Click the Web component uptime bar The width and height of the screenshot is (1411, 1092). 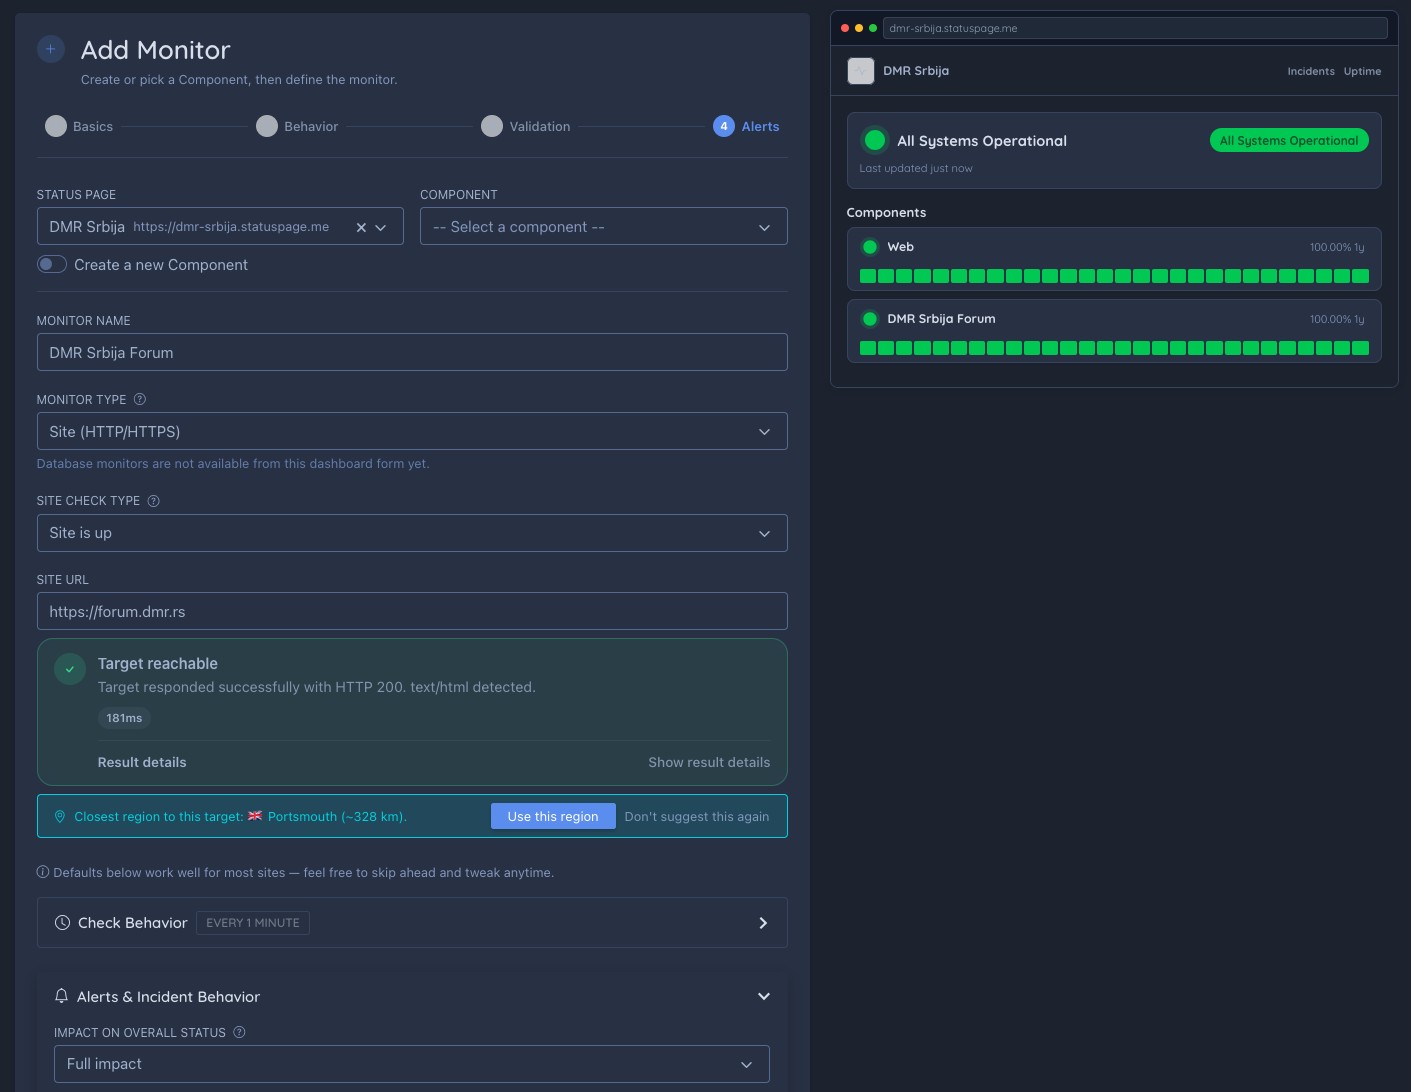tap(1114, 276)
